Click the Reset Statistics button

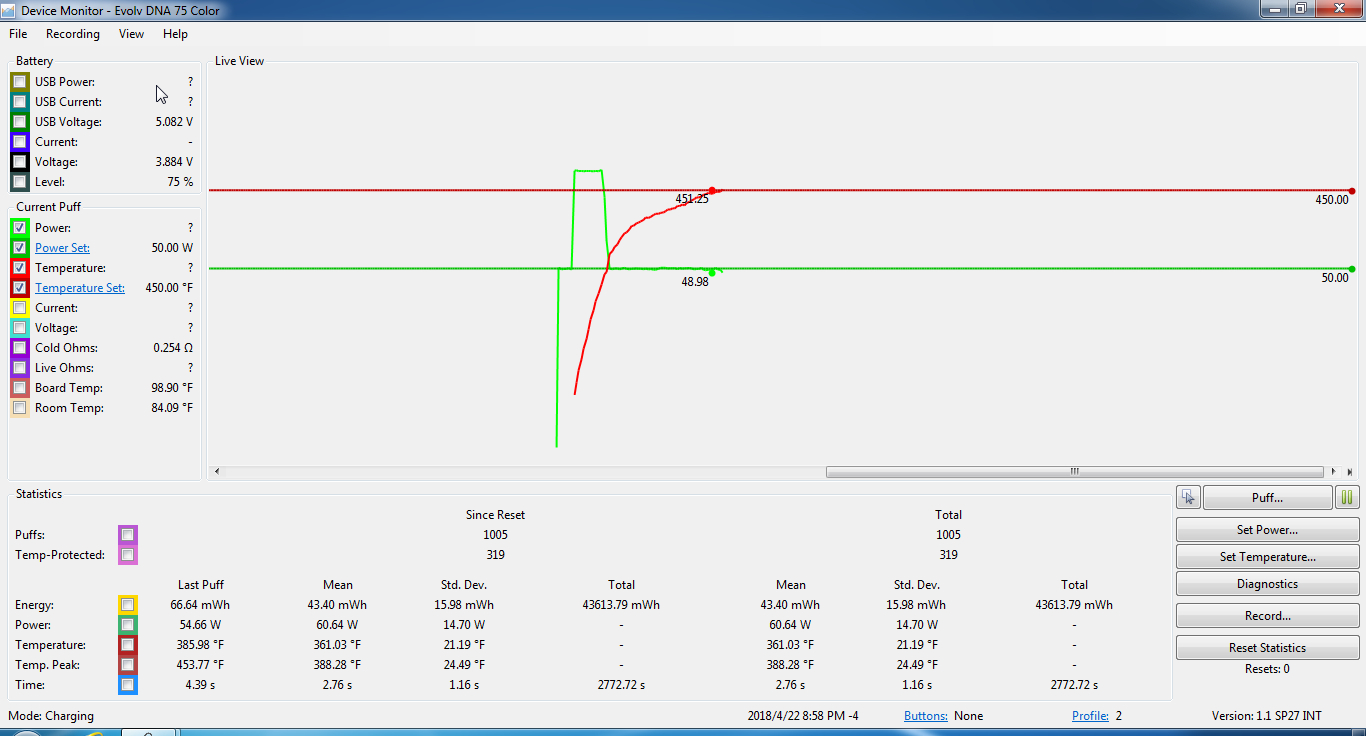coord(1267,648)
